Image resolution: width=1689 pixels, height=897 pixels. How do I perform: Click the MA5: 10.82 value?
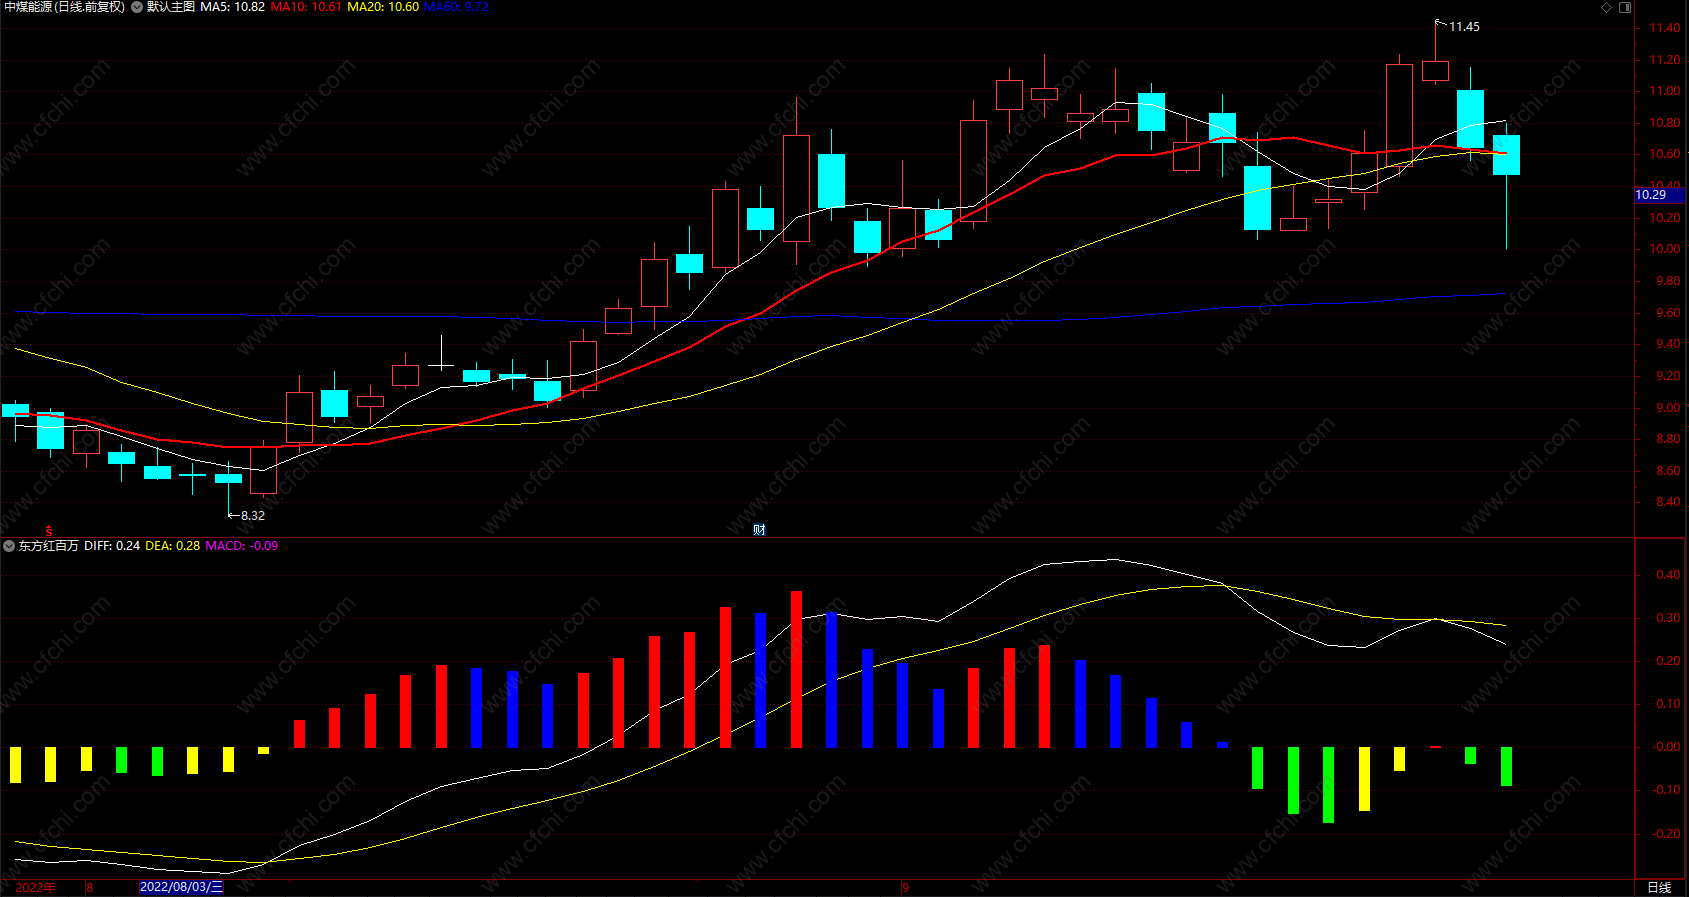tap(233, 7)
